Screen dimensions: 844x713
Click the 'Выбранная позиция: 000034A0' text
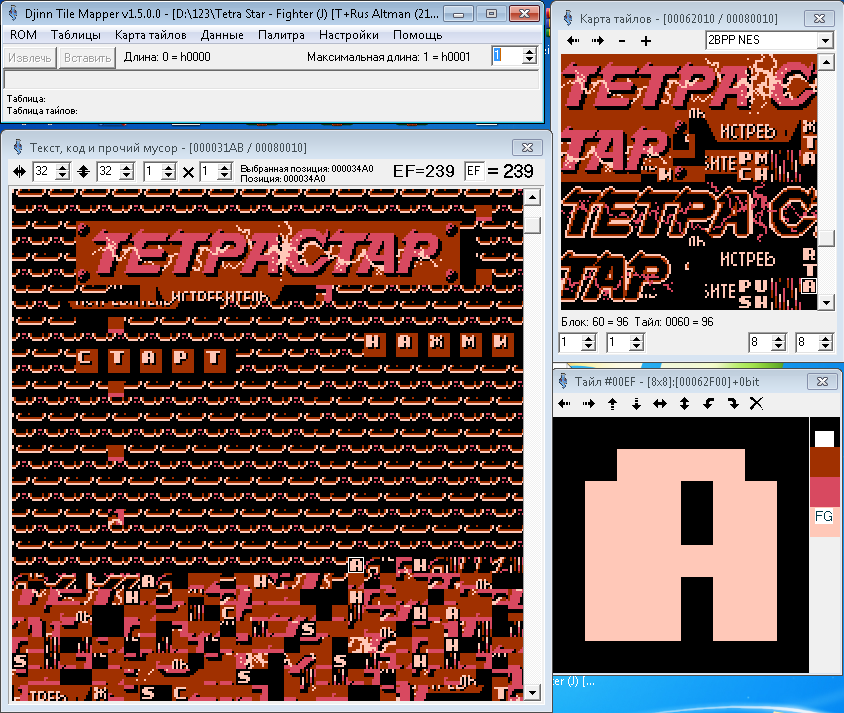point(306,168)
